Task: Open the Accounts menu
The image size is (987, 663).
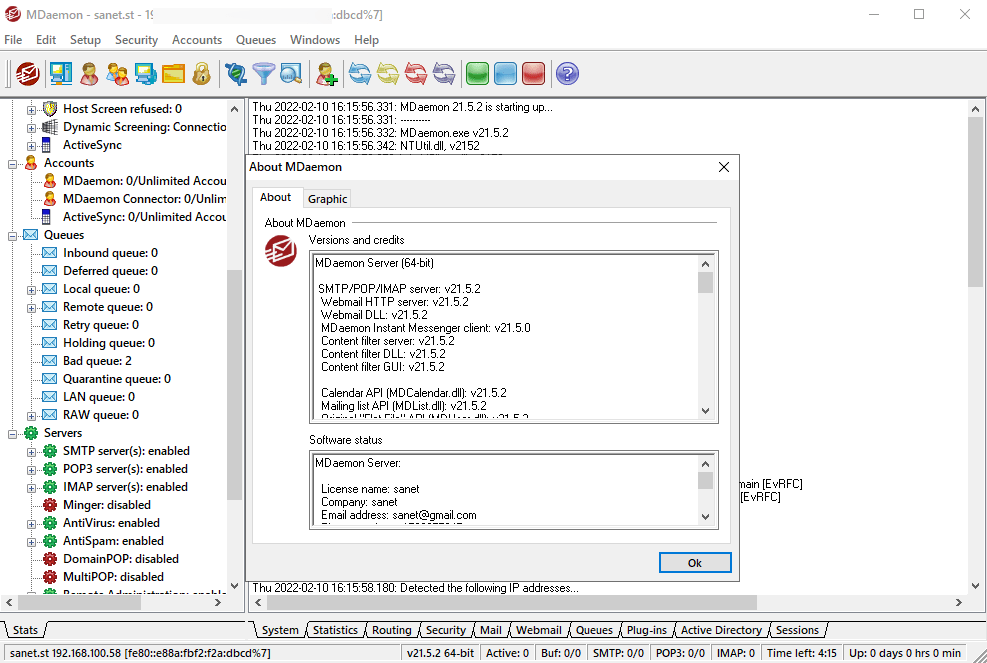Action: (x=196, y=40)
